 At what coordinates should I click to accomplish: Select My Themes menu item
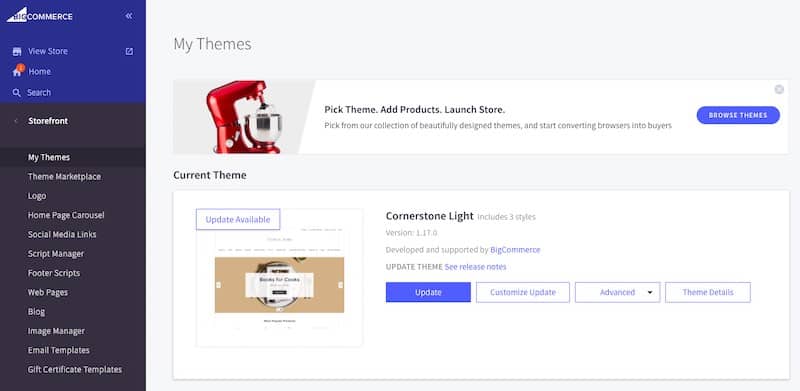pyautogui.click(x=49, y=157)
